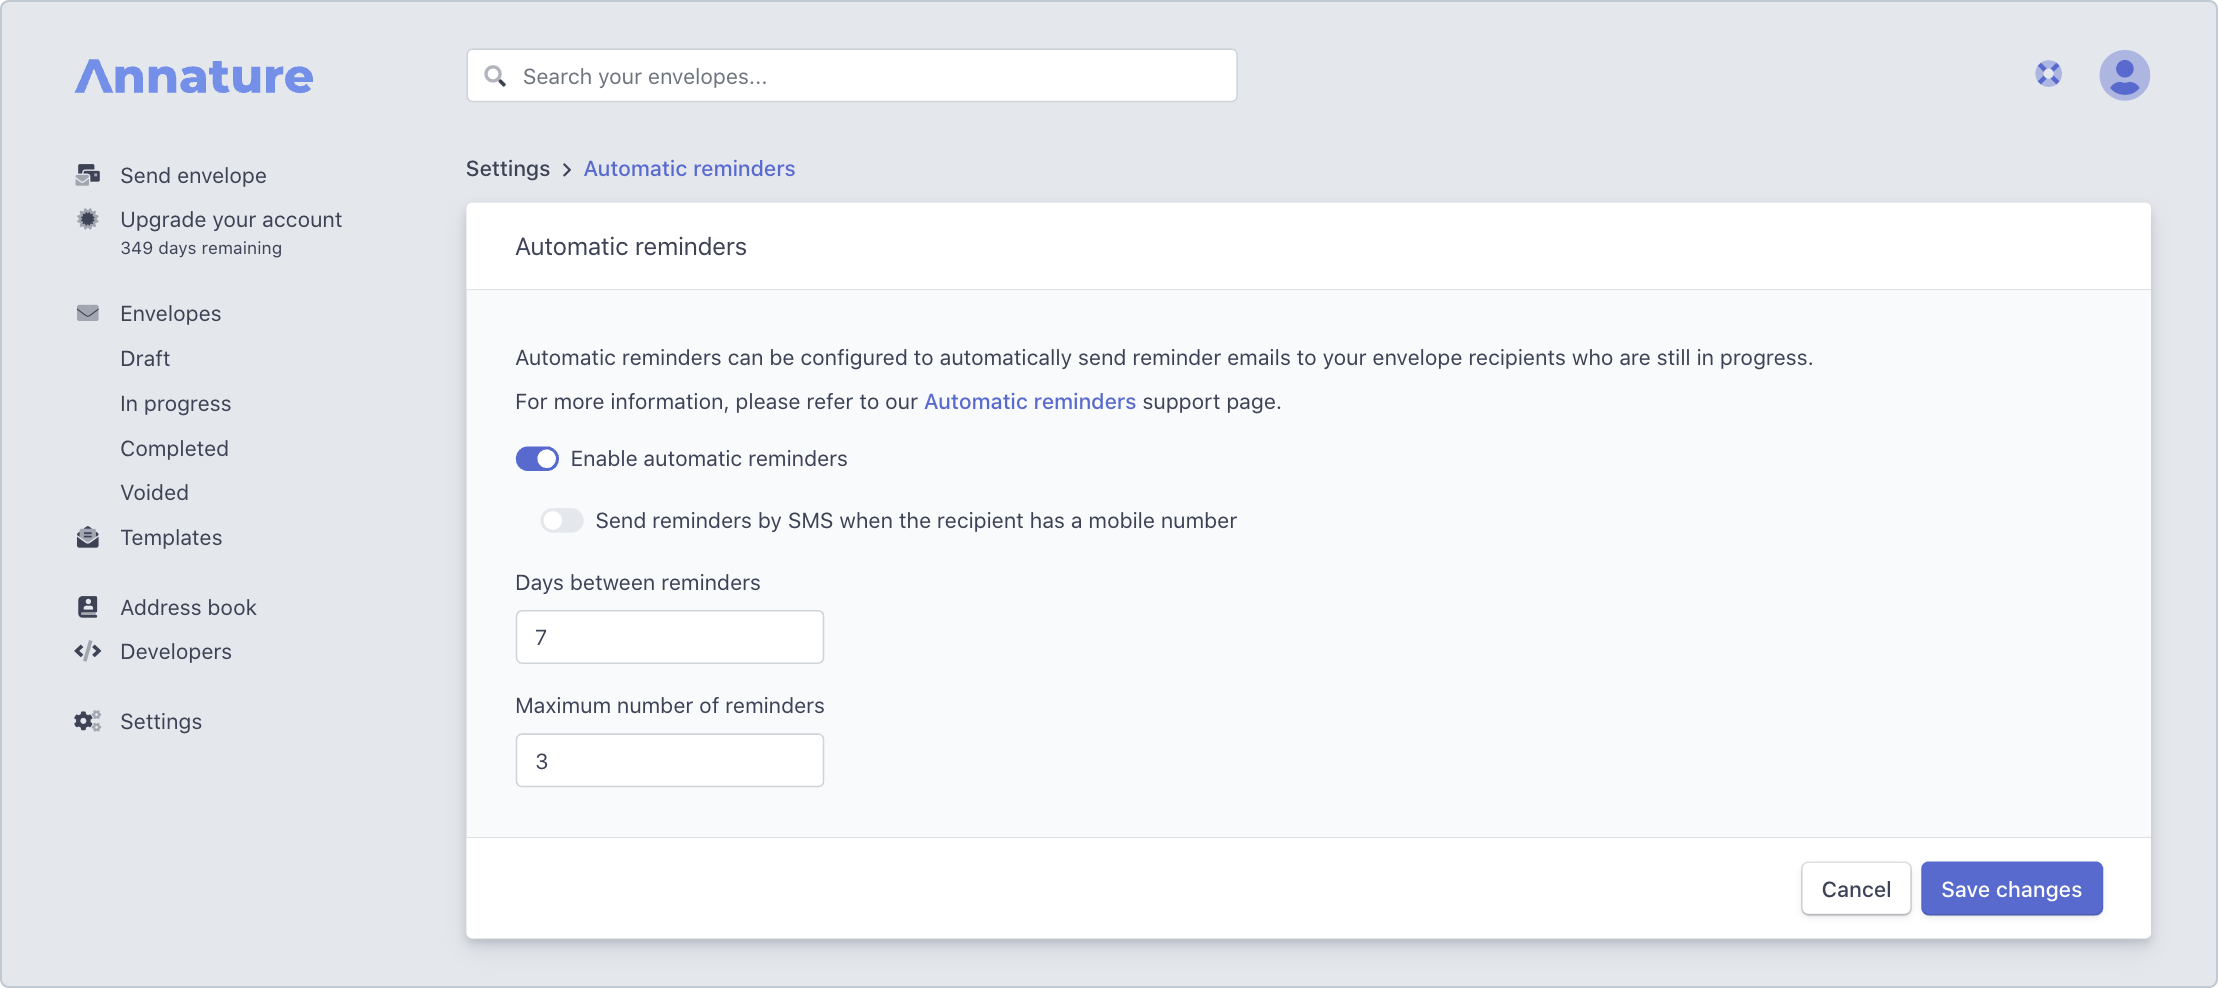Disable the Enable automatic reminders toggle
The width and height of the screenshot is (2218, 988).
click(x=537, y=458)
